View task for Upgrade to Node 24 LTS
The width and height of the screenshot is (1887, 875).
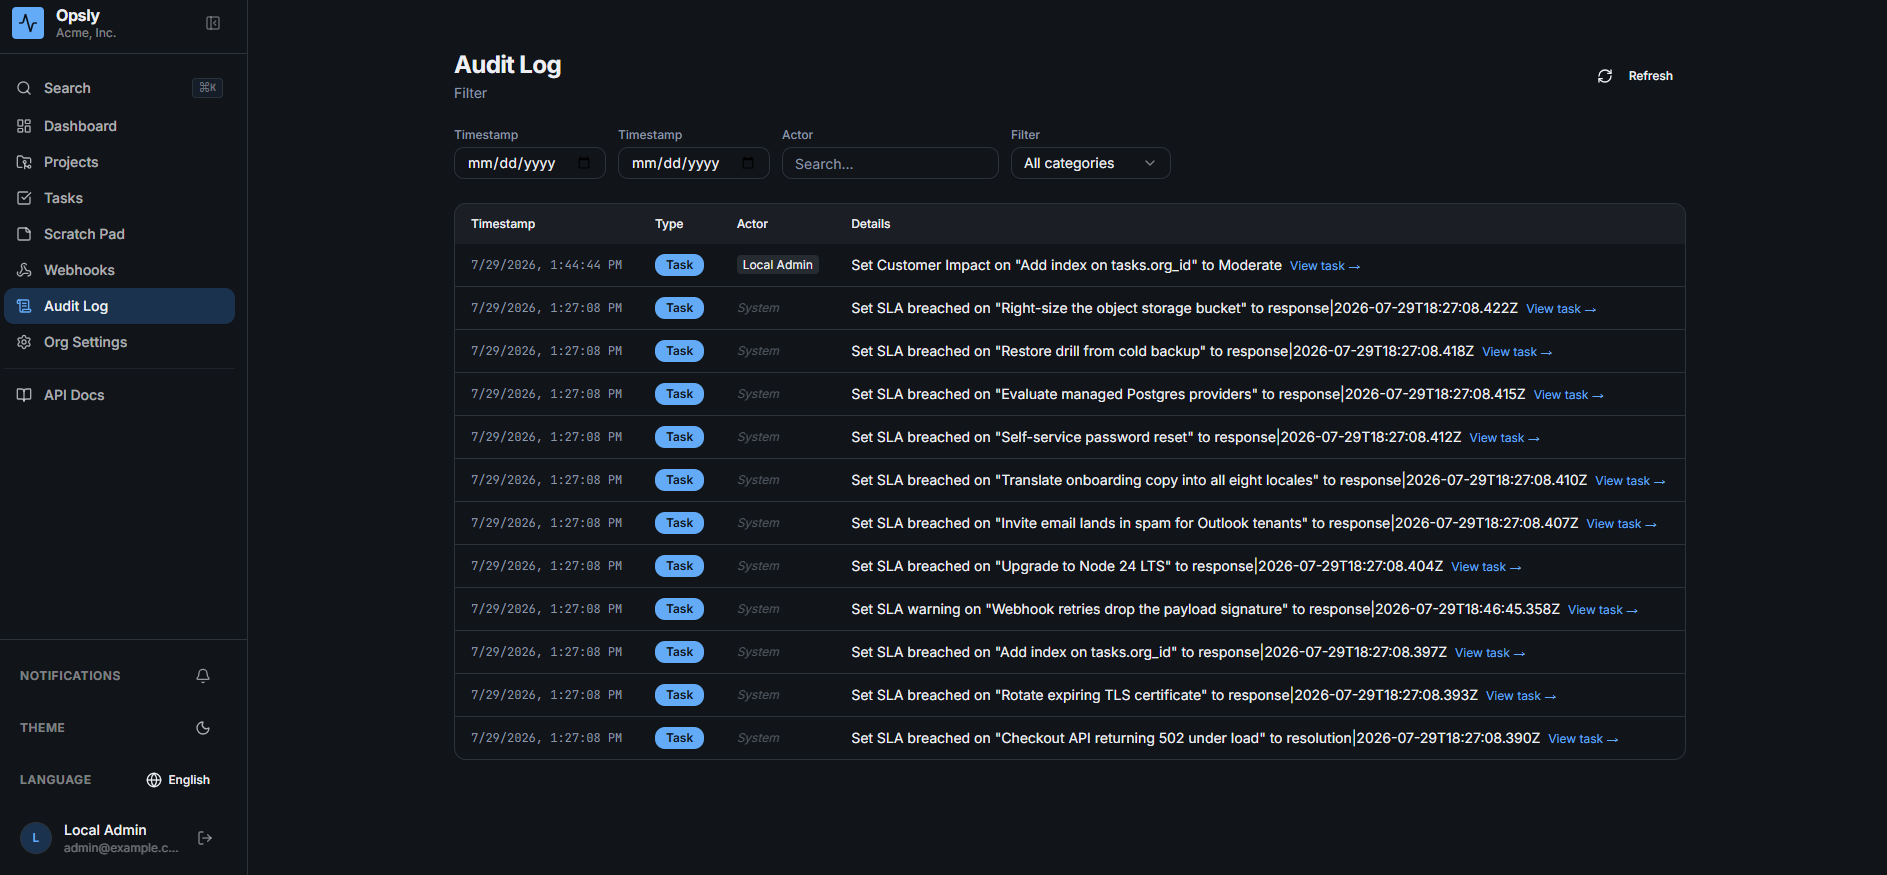point(1486,567)
